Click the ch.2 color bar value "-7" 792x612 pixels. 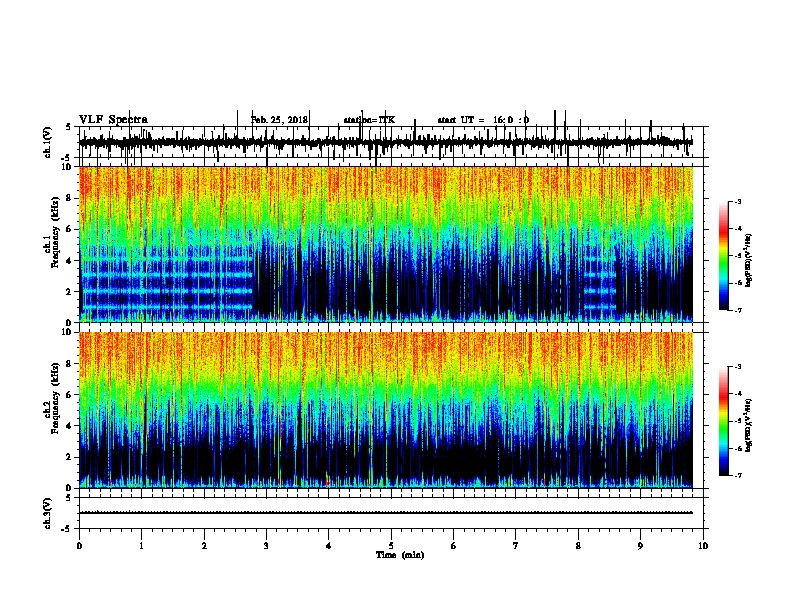point(737,475)
